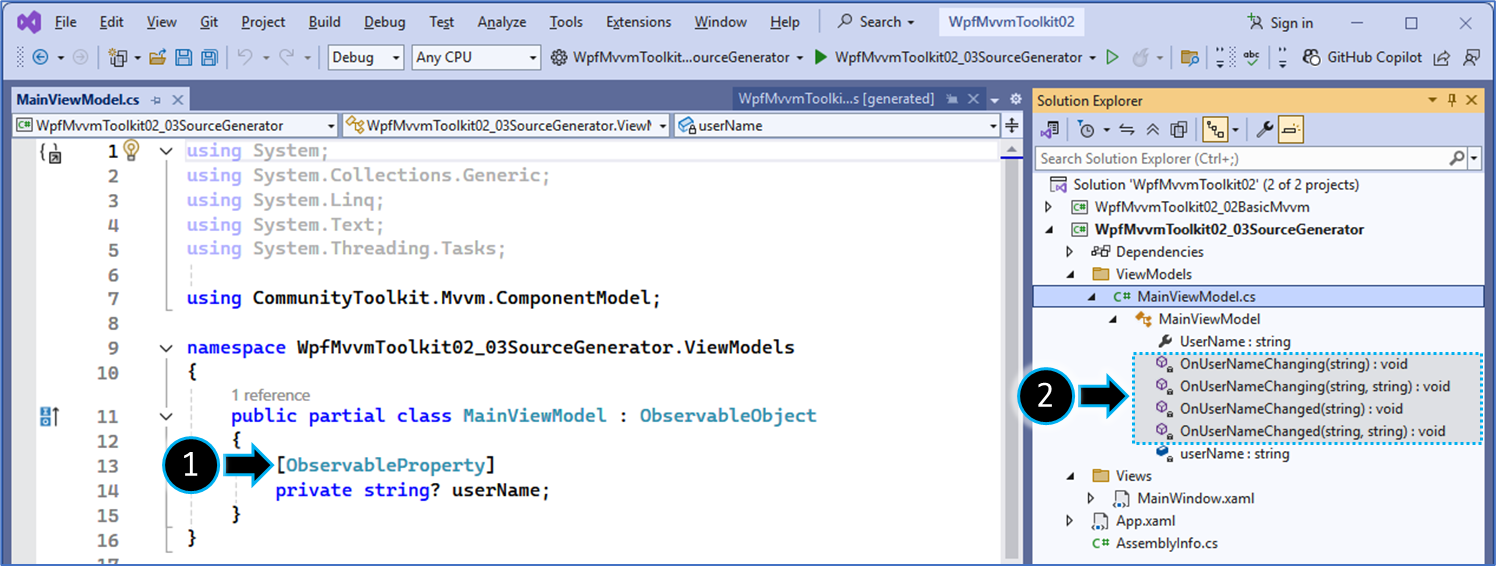Viewport: 1496px width, 566px height.
Task: Open the Properties wrench icon in Solution Explorer
Action: (1264, 129)
